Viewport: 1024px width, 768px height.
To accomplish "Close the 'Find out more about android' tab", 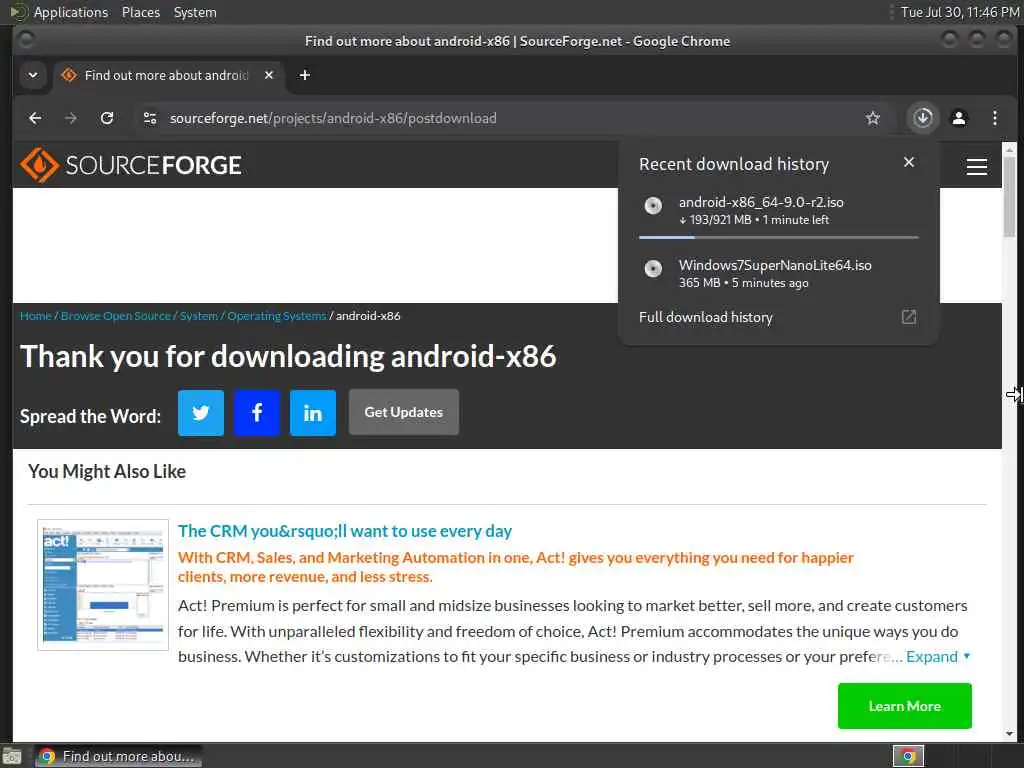I will click(268, 75).
